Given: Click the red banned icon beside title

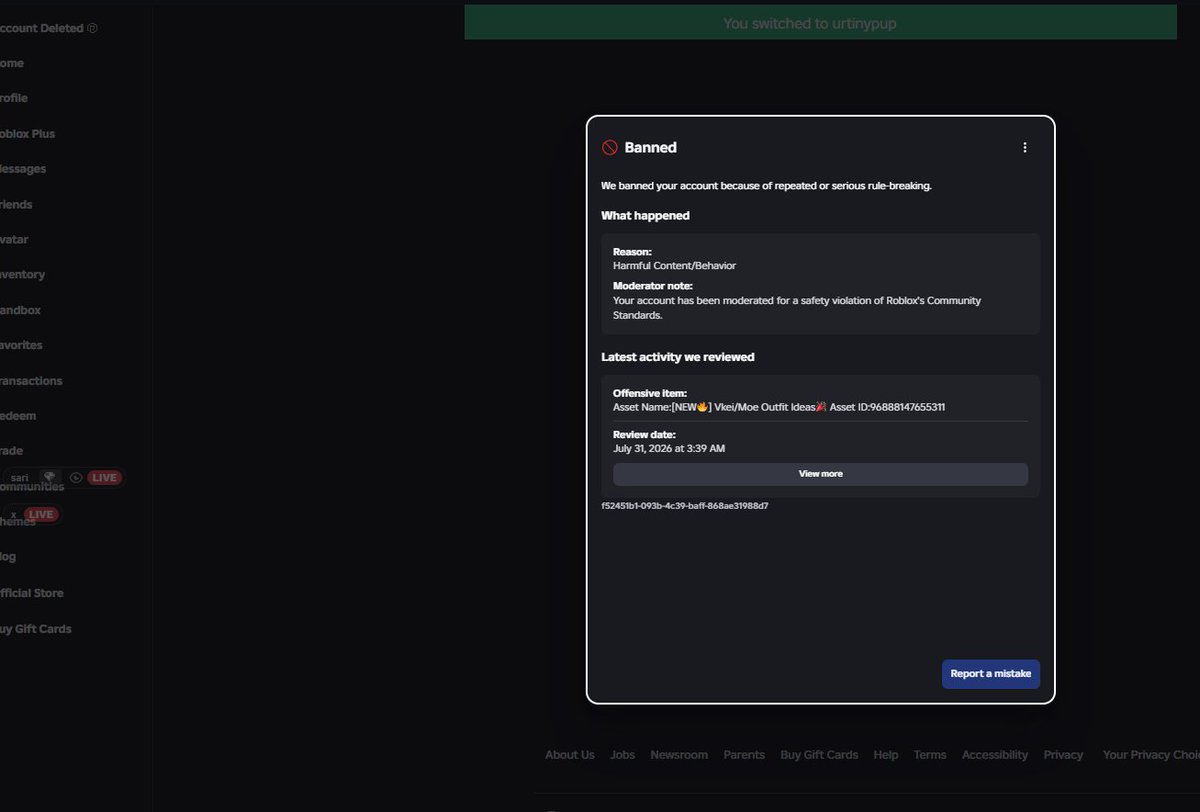Looking at the screenshot, I should pyautogui.click(x=609, y=147).
